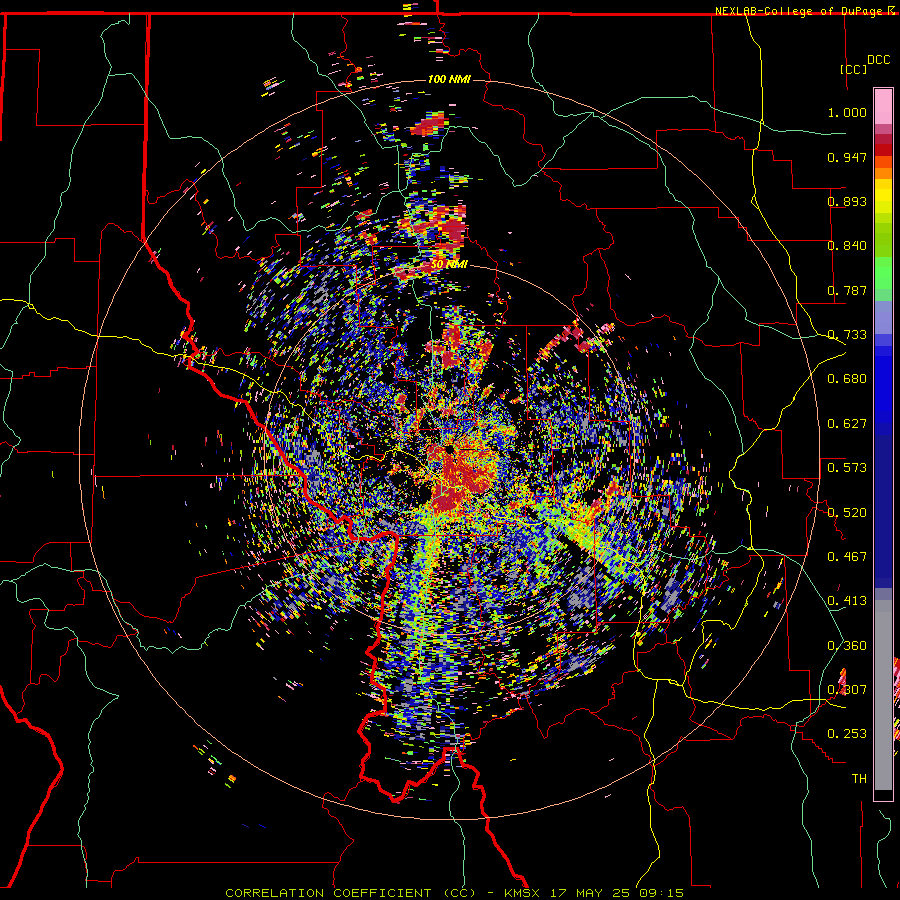Click the 100 NMI range ring label
The image size is (900, 900).
(x=449, y=79)
